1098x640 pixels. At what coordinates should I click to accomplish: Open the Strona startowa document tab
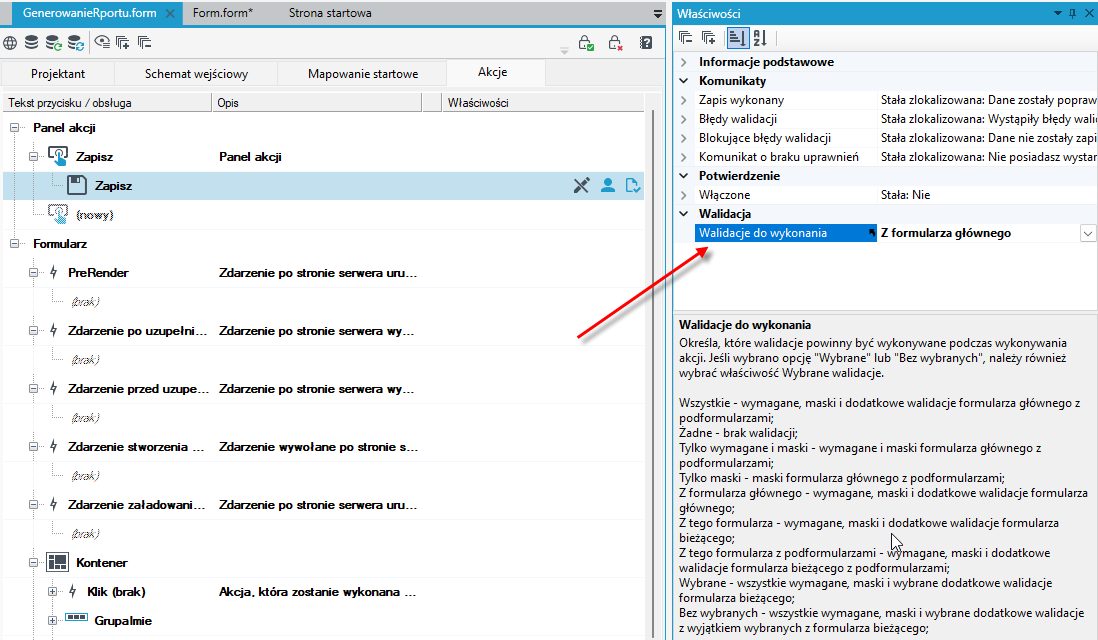point(330,13)
